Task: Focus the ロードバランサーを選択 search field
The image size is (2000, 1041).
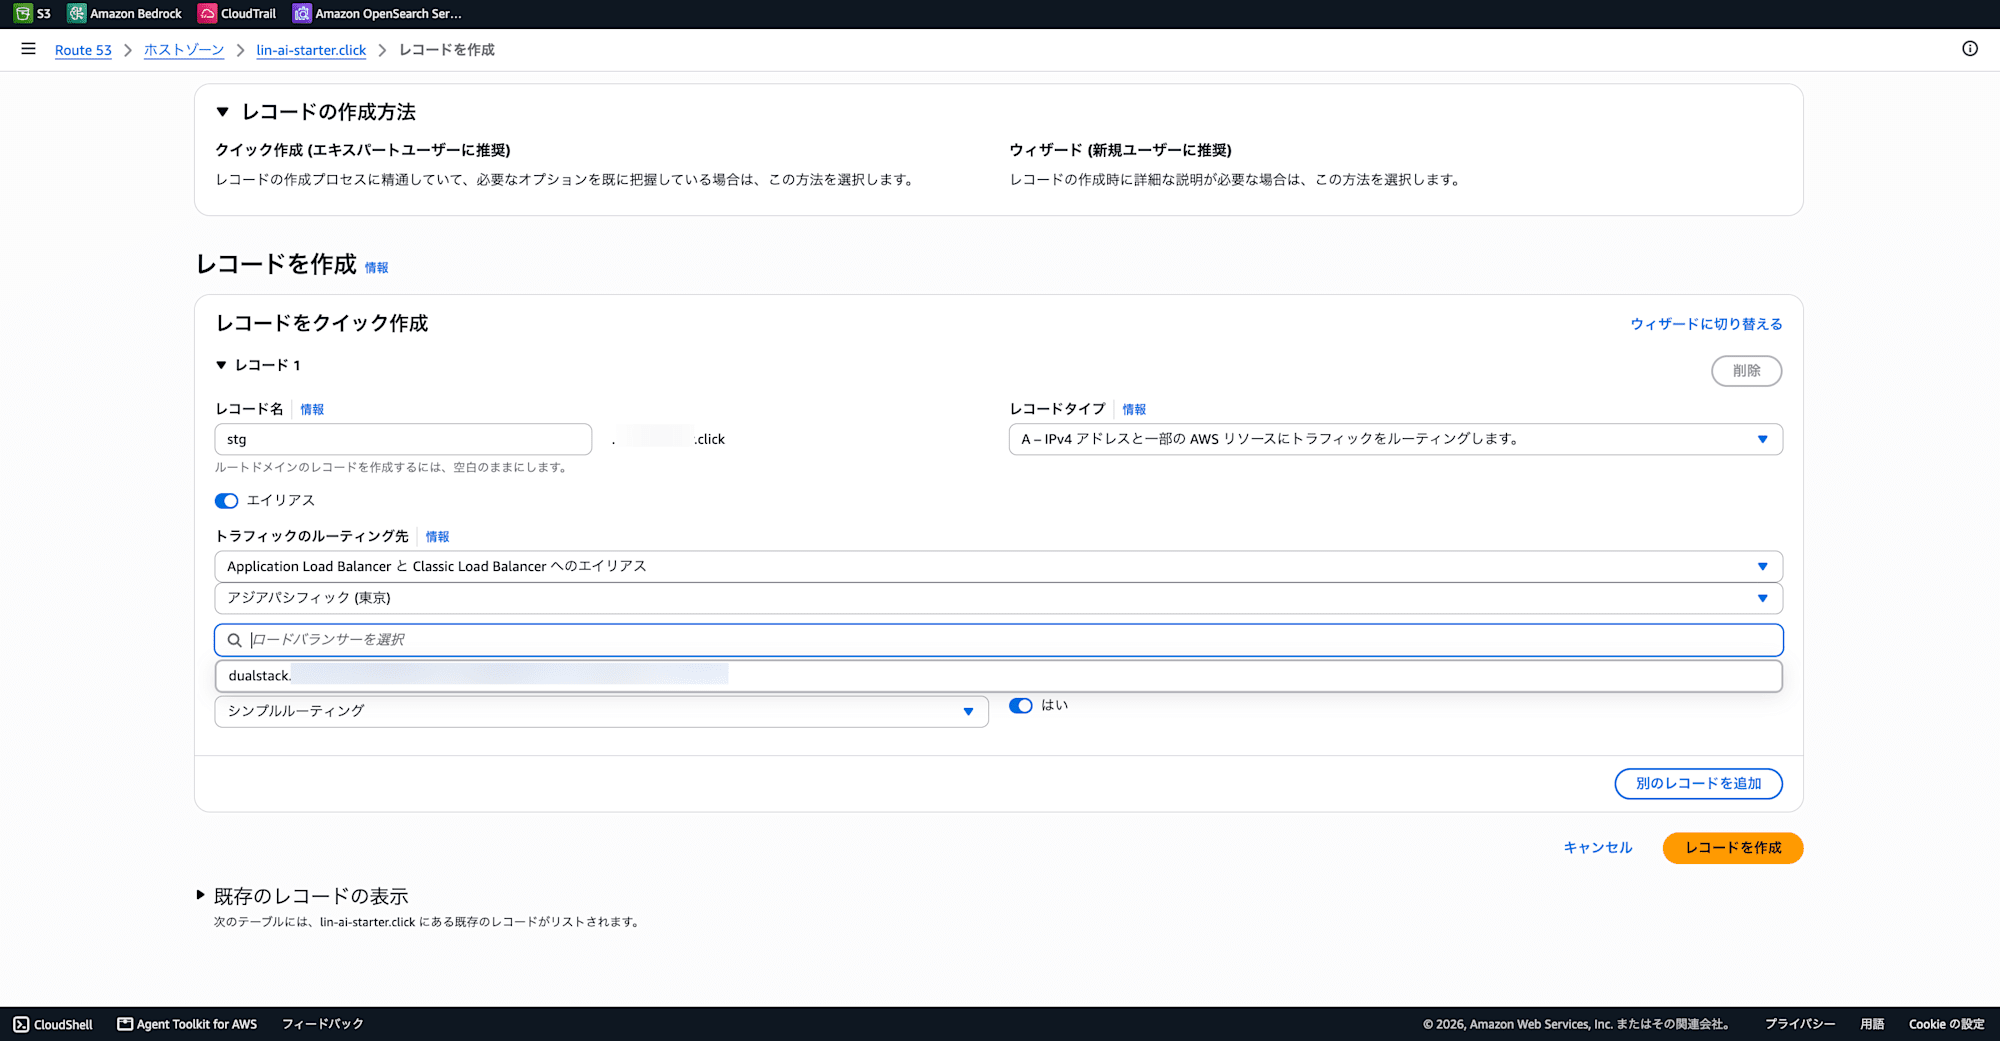Action: point(998,640)
